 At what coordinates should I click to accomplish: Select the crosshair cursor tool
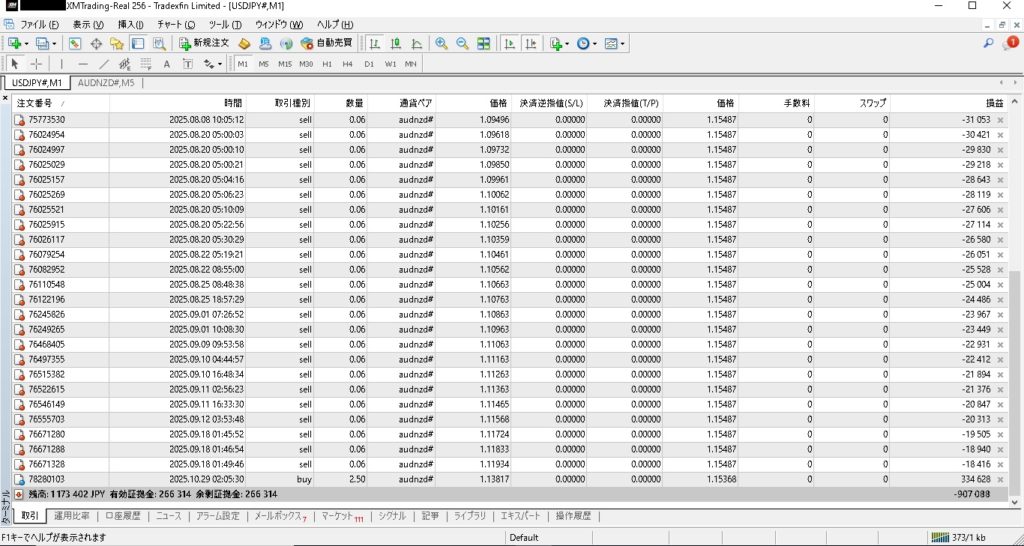(37, 64)
